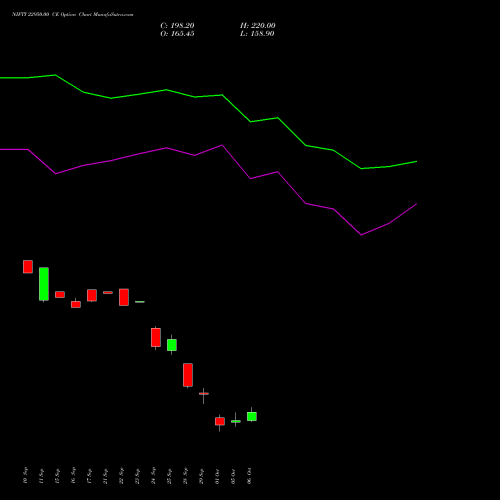Click the chart title text starting with NIFTY
Viewport: 500px width, 500px height.
pos(73,15)
